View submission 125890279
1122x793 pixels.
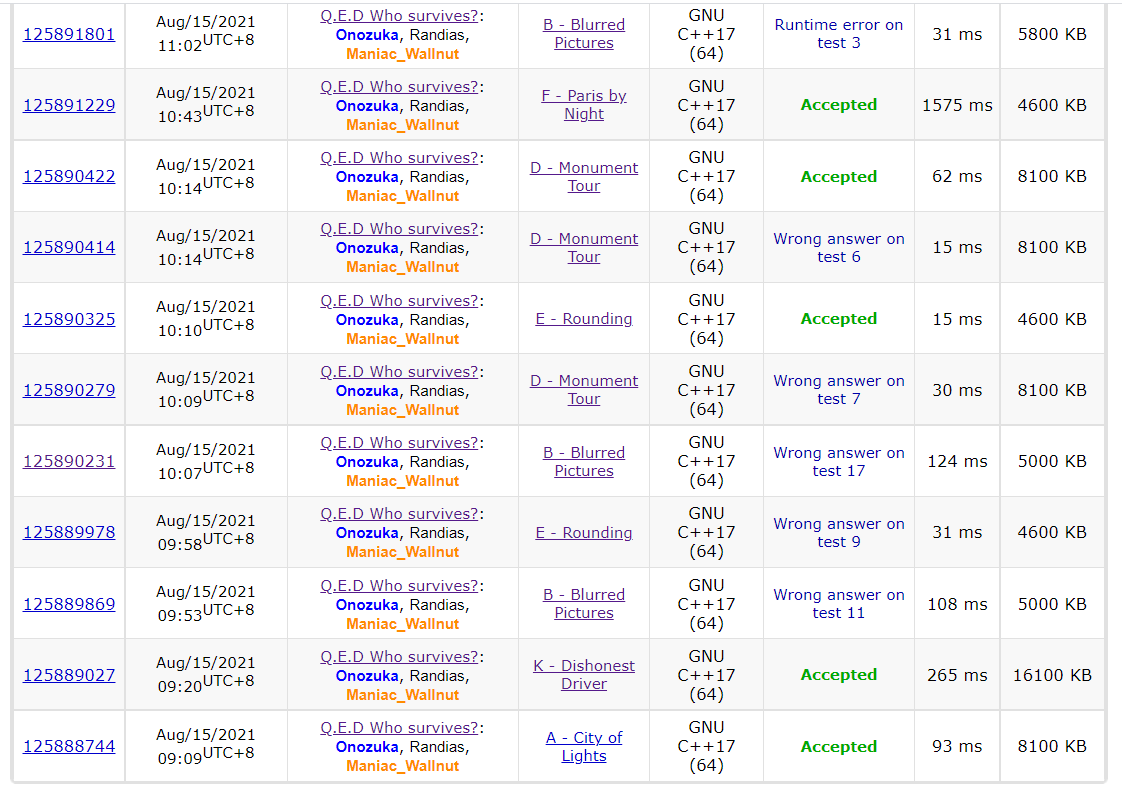pos(69,390)
